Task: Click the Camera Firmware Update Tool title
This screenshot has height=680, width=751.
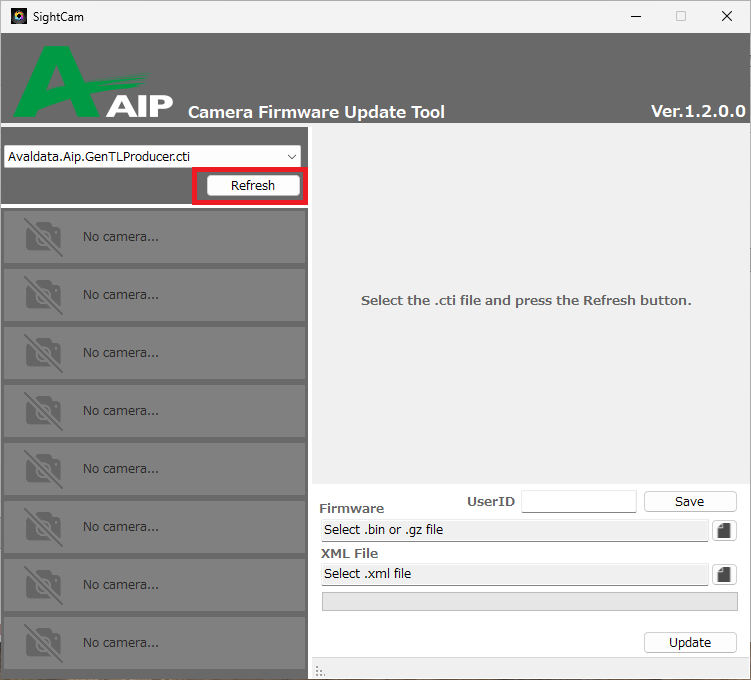Action: pos(316,112)
